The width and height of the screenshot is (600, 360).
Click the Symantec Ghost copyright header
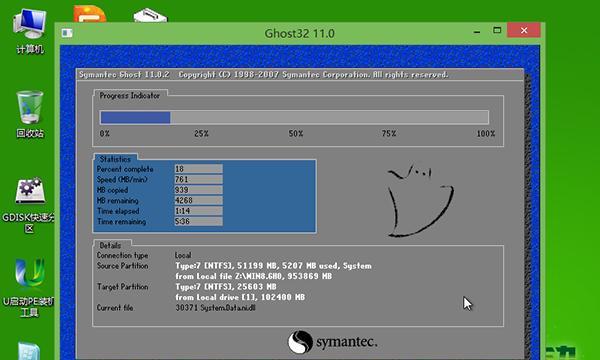pyautogui.click(x=263, y=75)
